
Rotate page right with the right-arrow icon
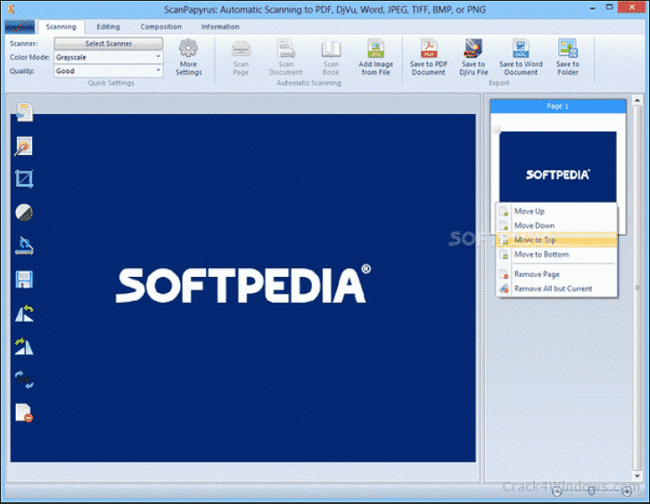tap(24, 346)
